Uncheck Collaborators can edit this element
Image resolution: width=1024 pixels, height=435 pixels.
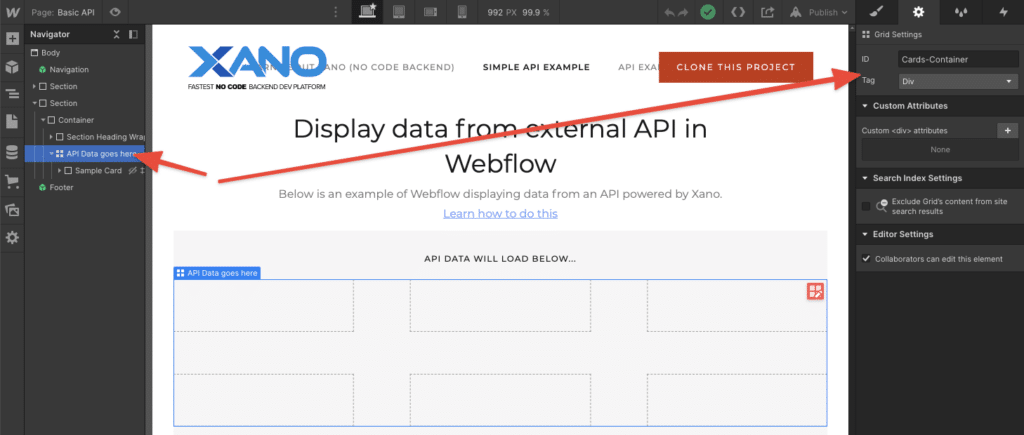866,259
